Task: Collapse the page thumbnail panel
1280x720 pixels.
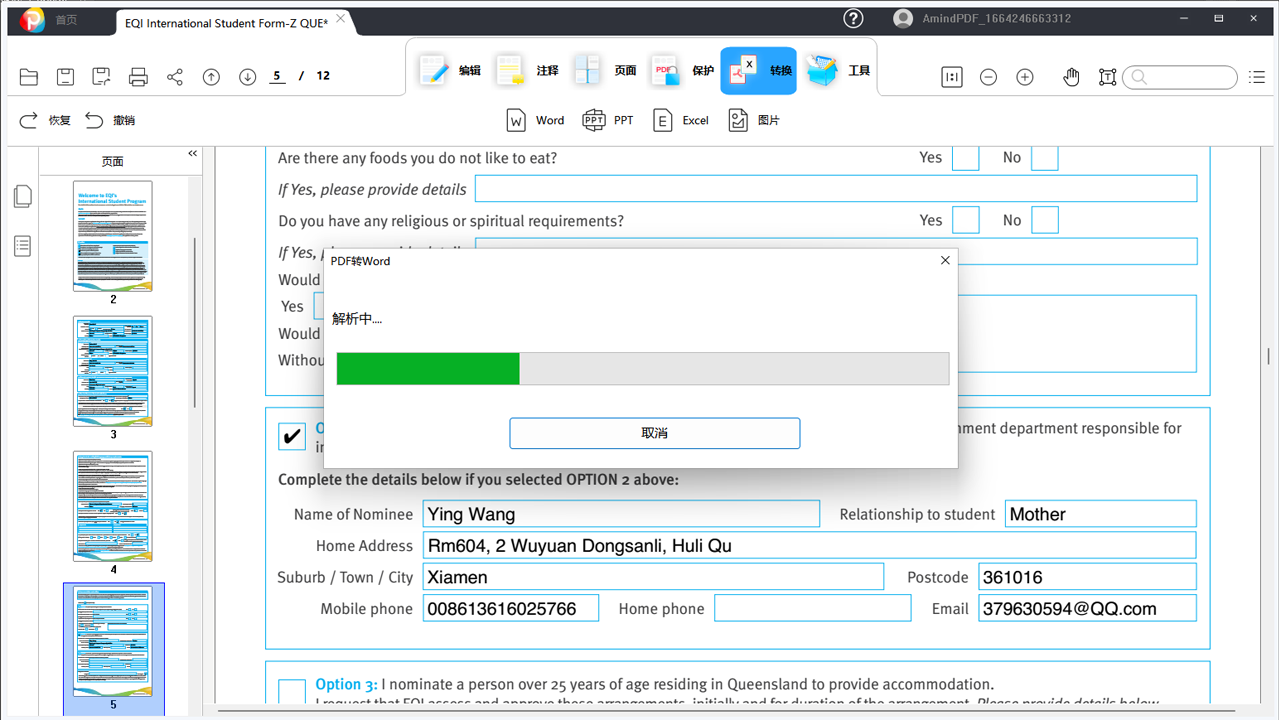Action: (193, 154)
